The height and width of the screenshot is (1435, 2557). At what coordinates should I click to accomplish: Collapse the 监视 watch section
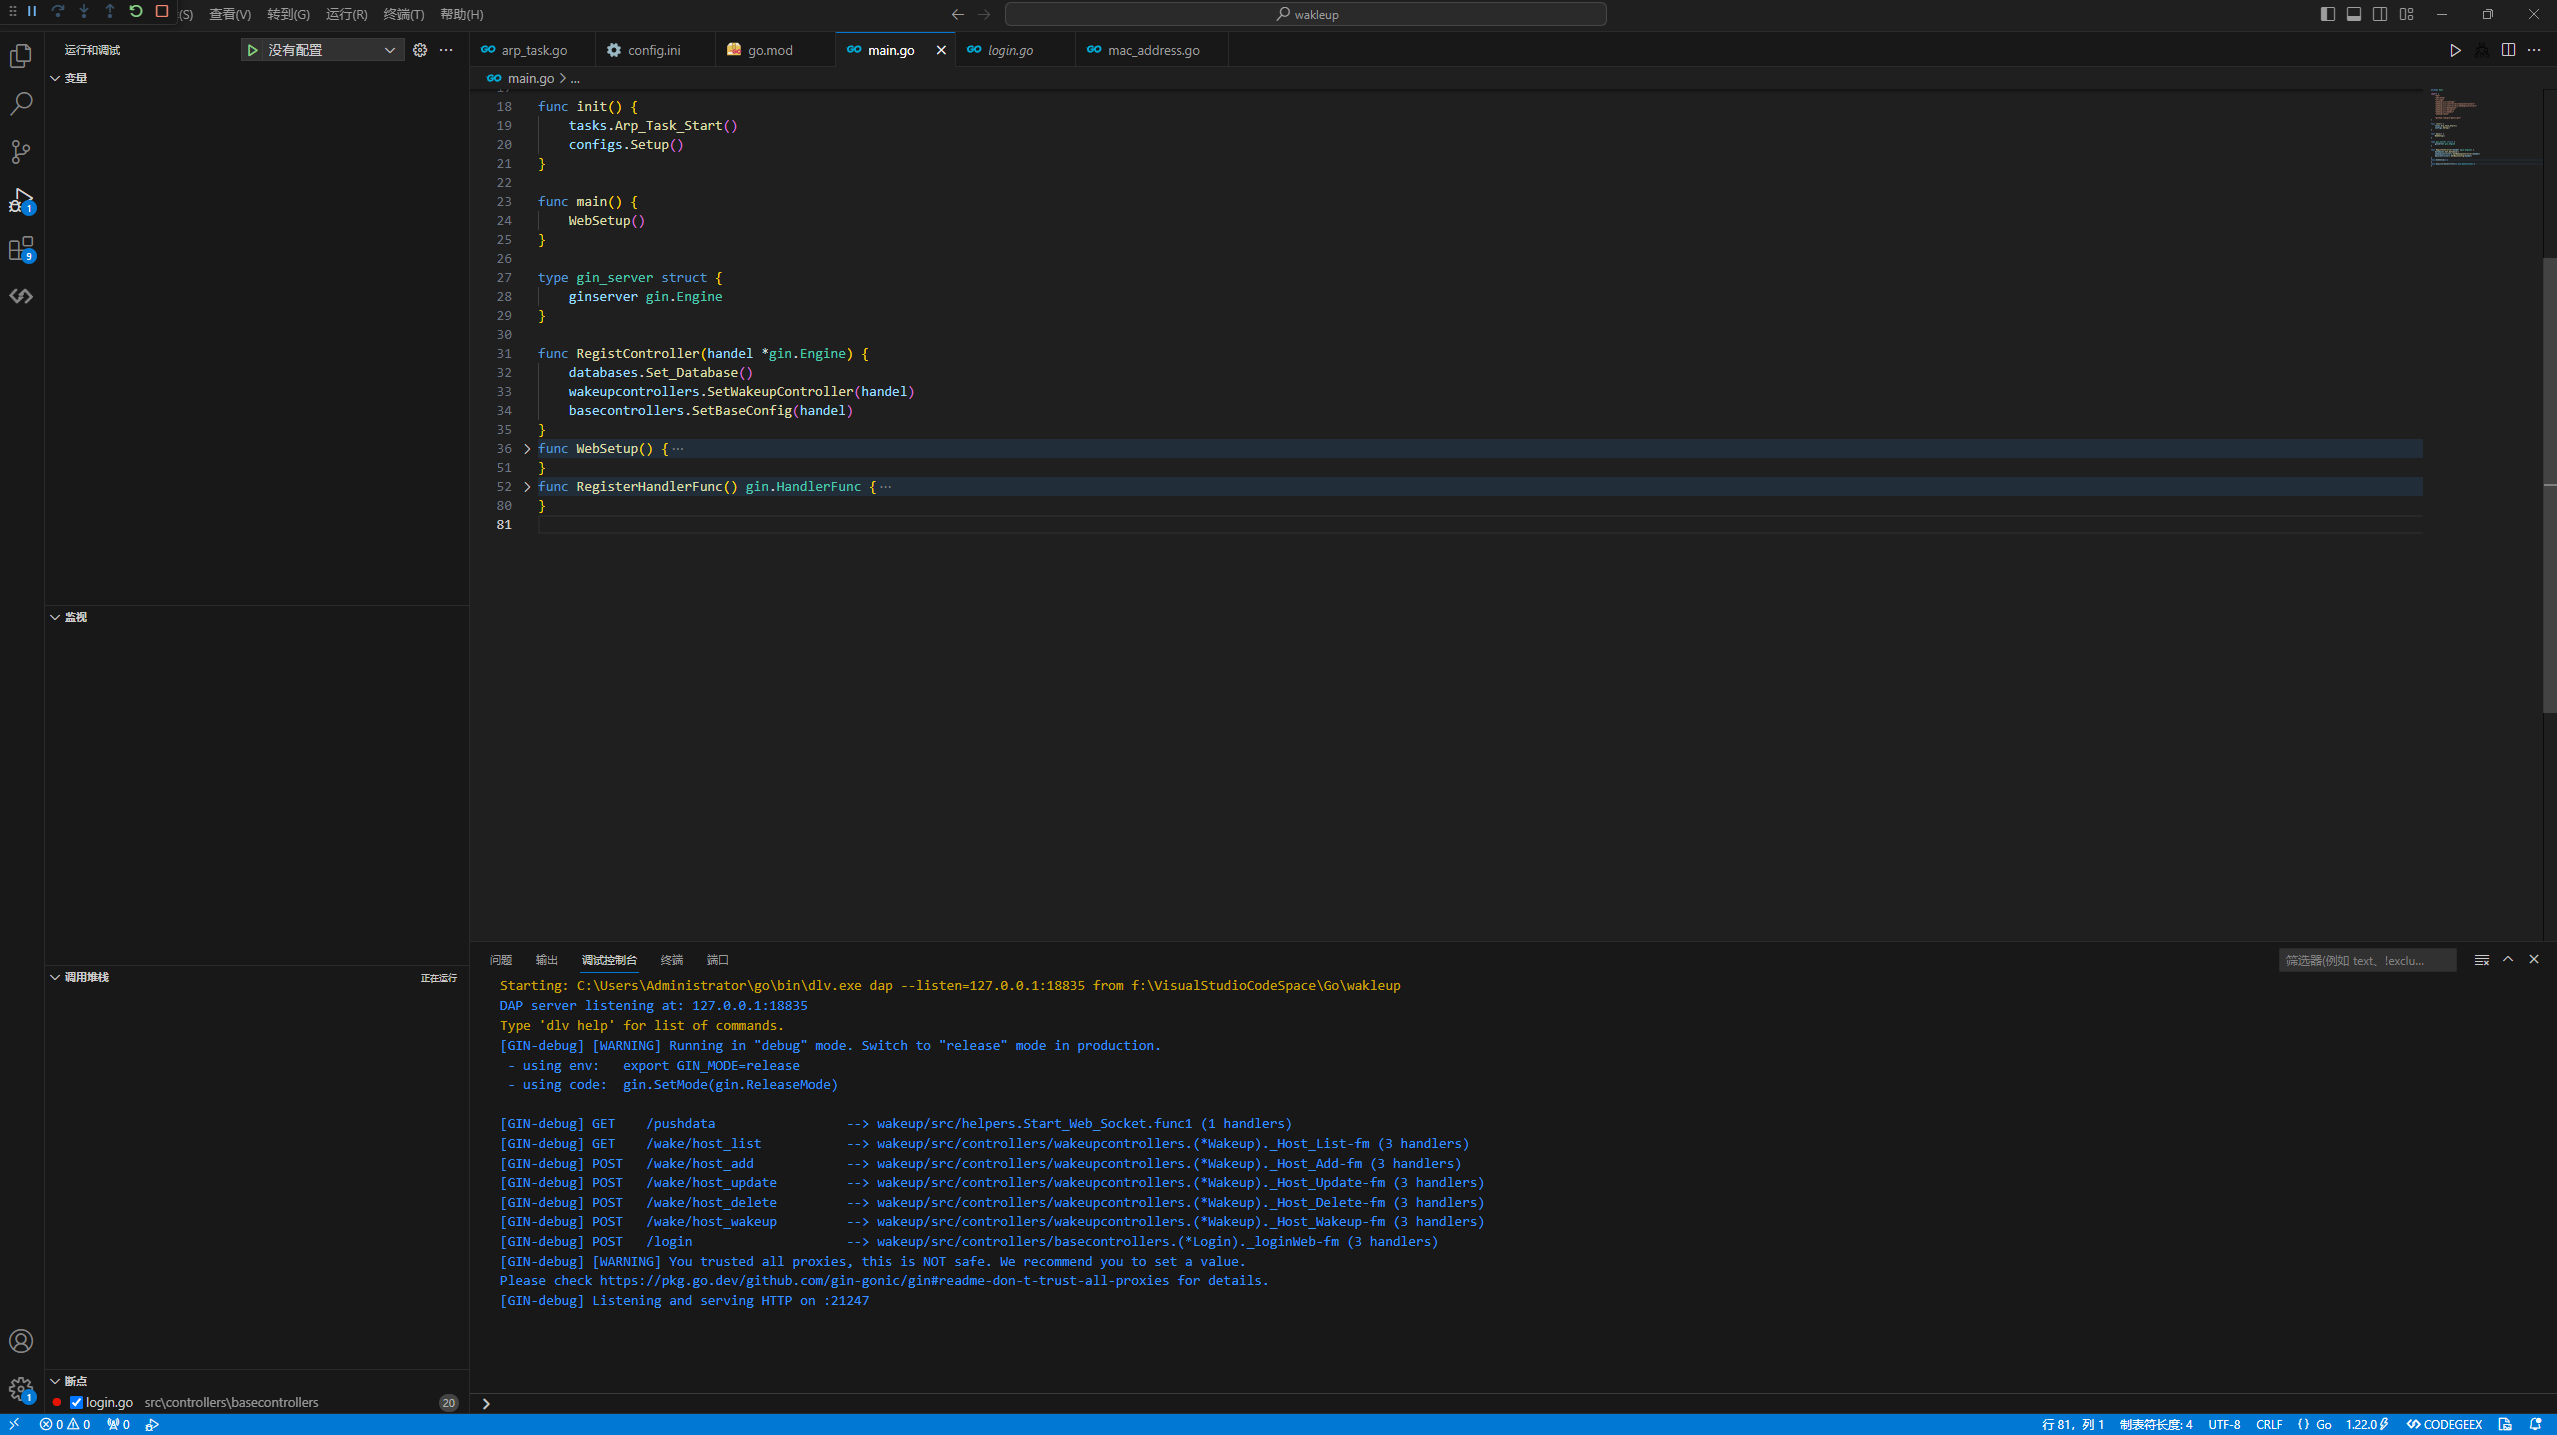[x=55, y=617]
